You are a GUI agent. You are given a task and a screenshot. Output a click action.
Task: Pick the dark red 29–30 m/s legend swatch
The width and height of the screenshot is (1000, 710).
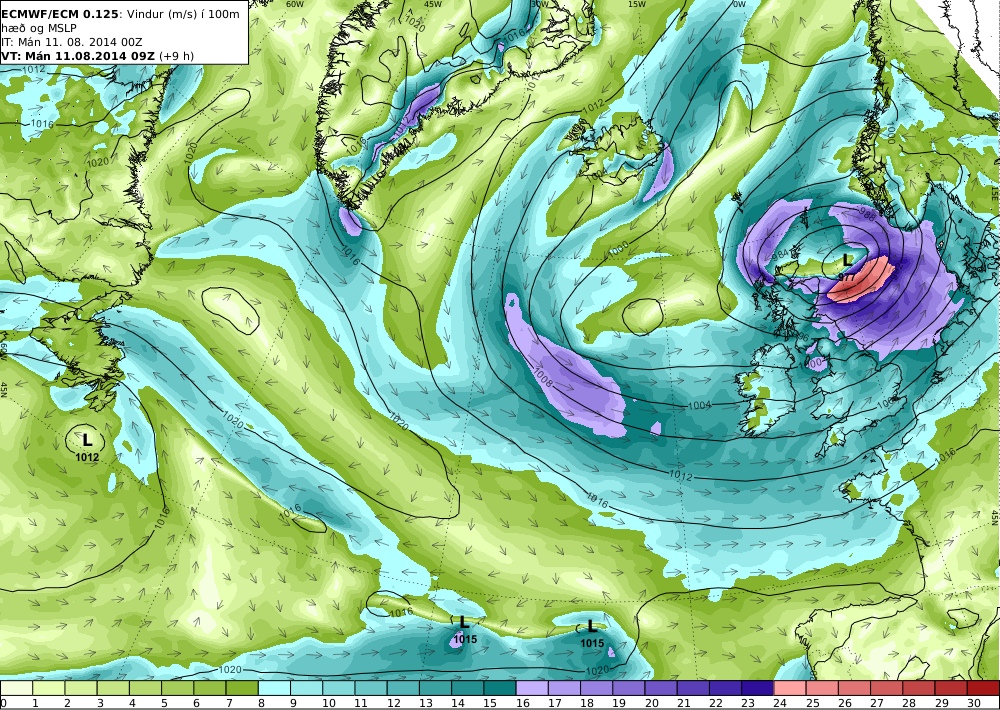click(x=951, y=688)
